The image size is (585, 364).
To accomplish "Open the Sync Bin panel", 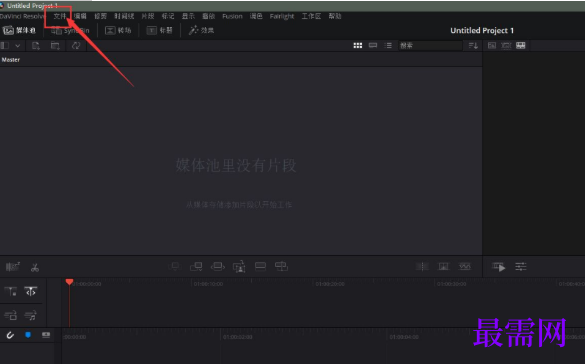I will click(70, 30).
